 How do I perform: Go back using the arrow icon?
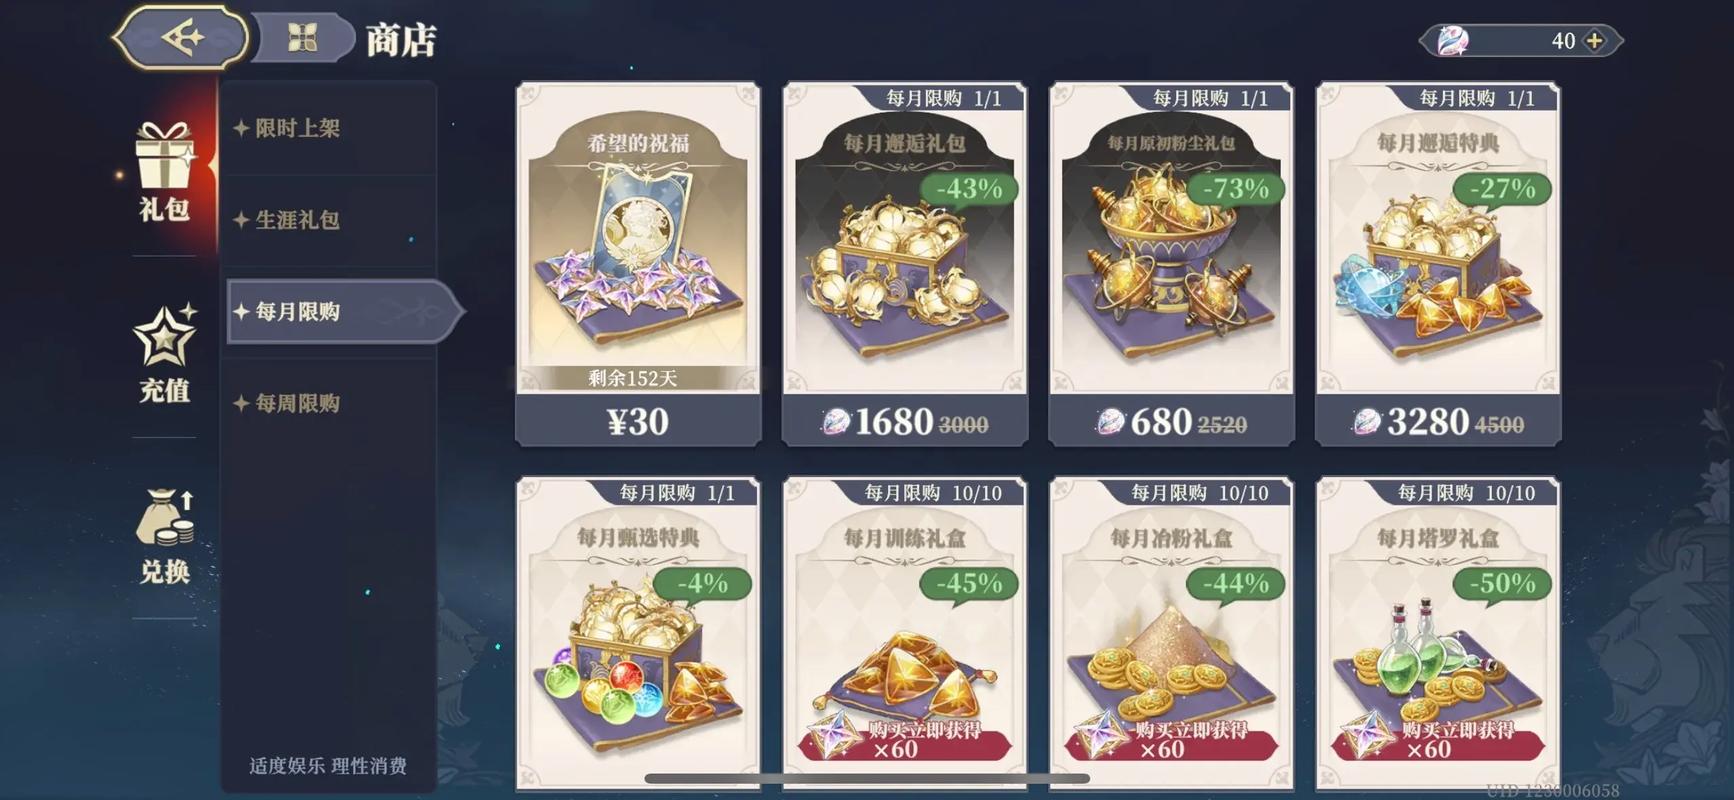coord(182,38)
